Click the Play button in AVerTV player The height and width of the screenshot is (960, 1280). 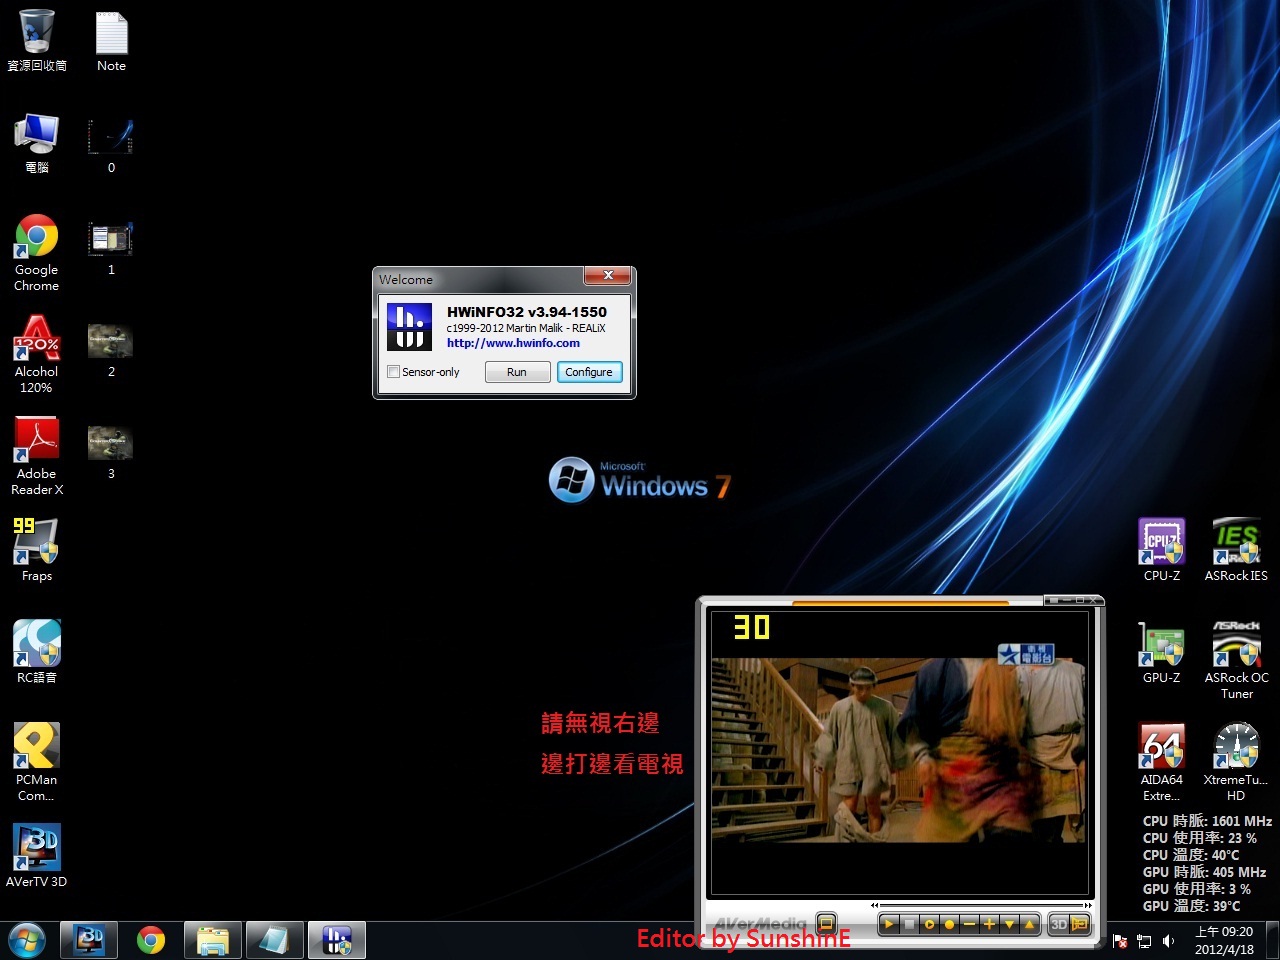888,924
